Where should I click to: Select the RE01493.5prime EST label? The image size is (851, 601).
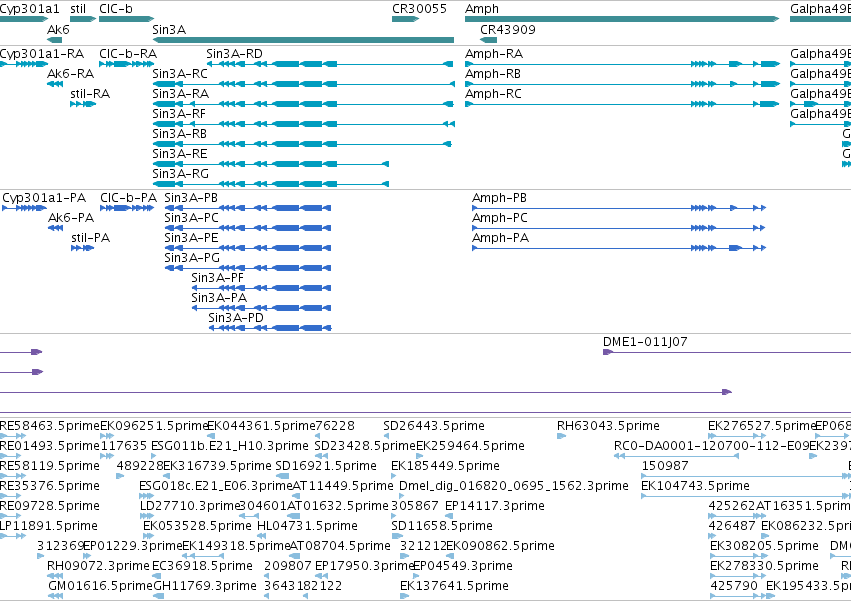(x=50, y=446)
